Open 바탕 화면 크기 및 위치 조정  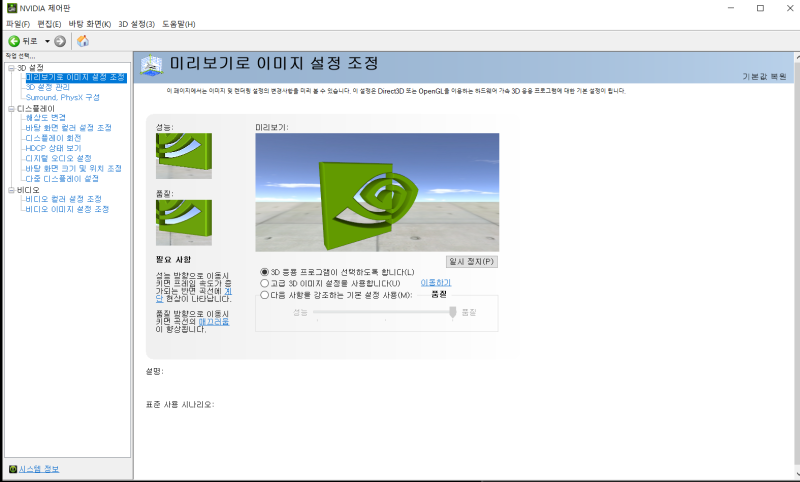click(x=73, y=168)
